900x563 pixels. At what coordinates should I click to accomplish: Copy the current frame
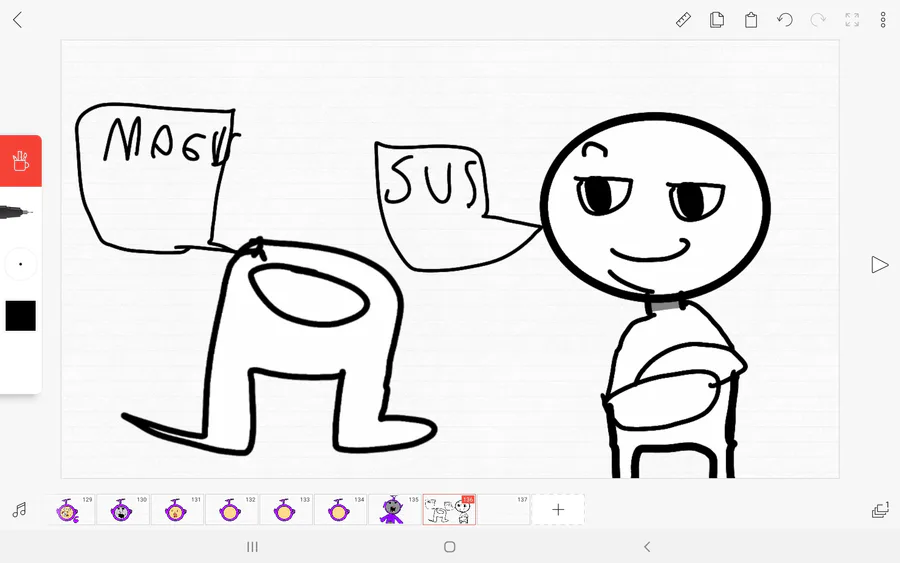[x=716, y=20]
